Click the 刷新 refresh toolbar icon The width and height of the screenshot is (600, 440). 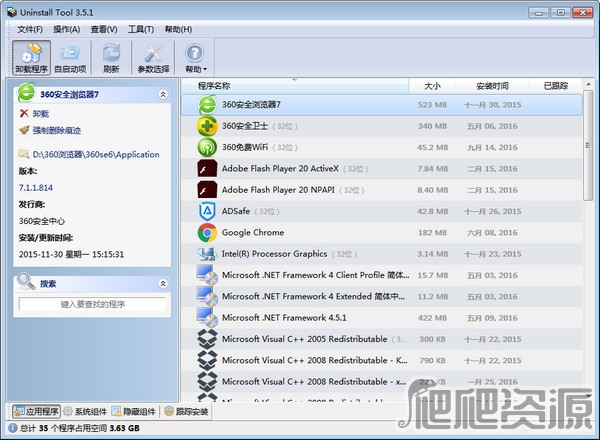111,58
